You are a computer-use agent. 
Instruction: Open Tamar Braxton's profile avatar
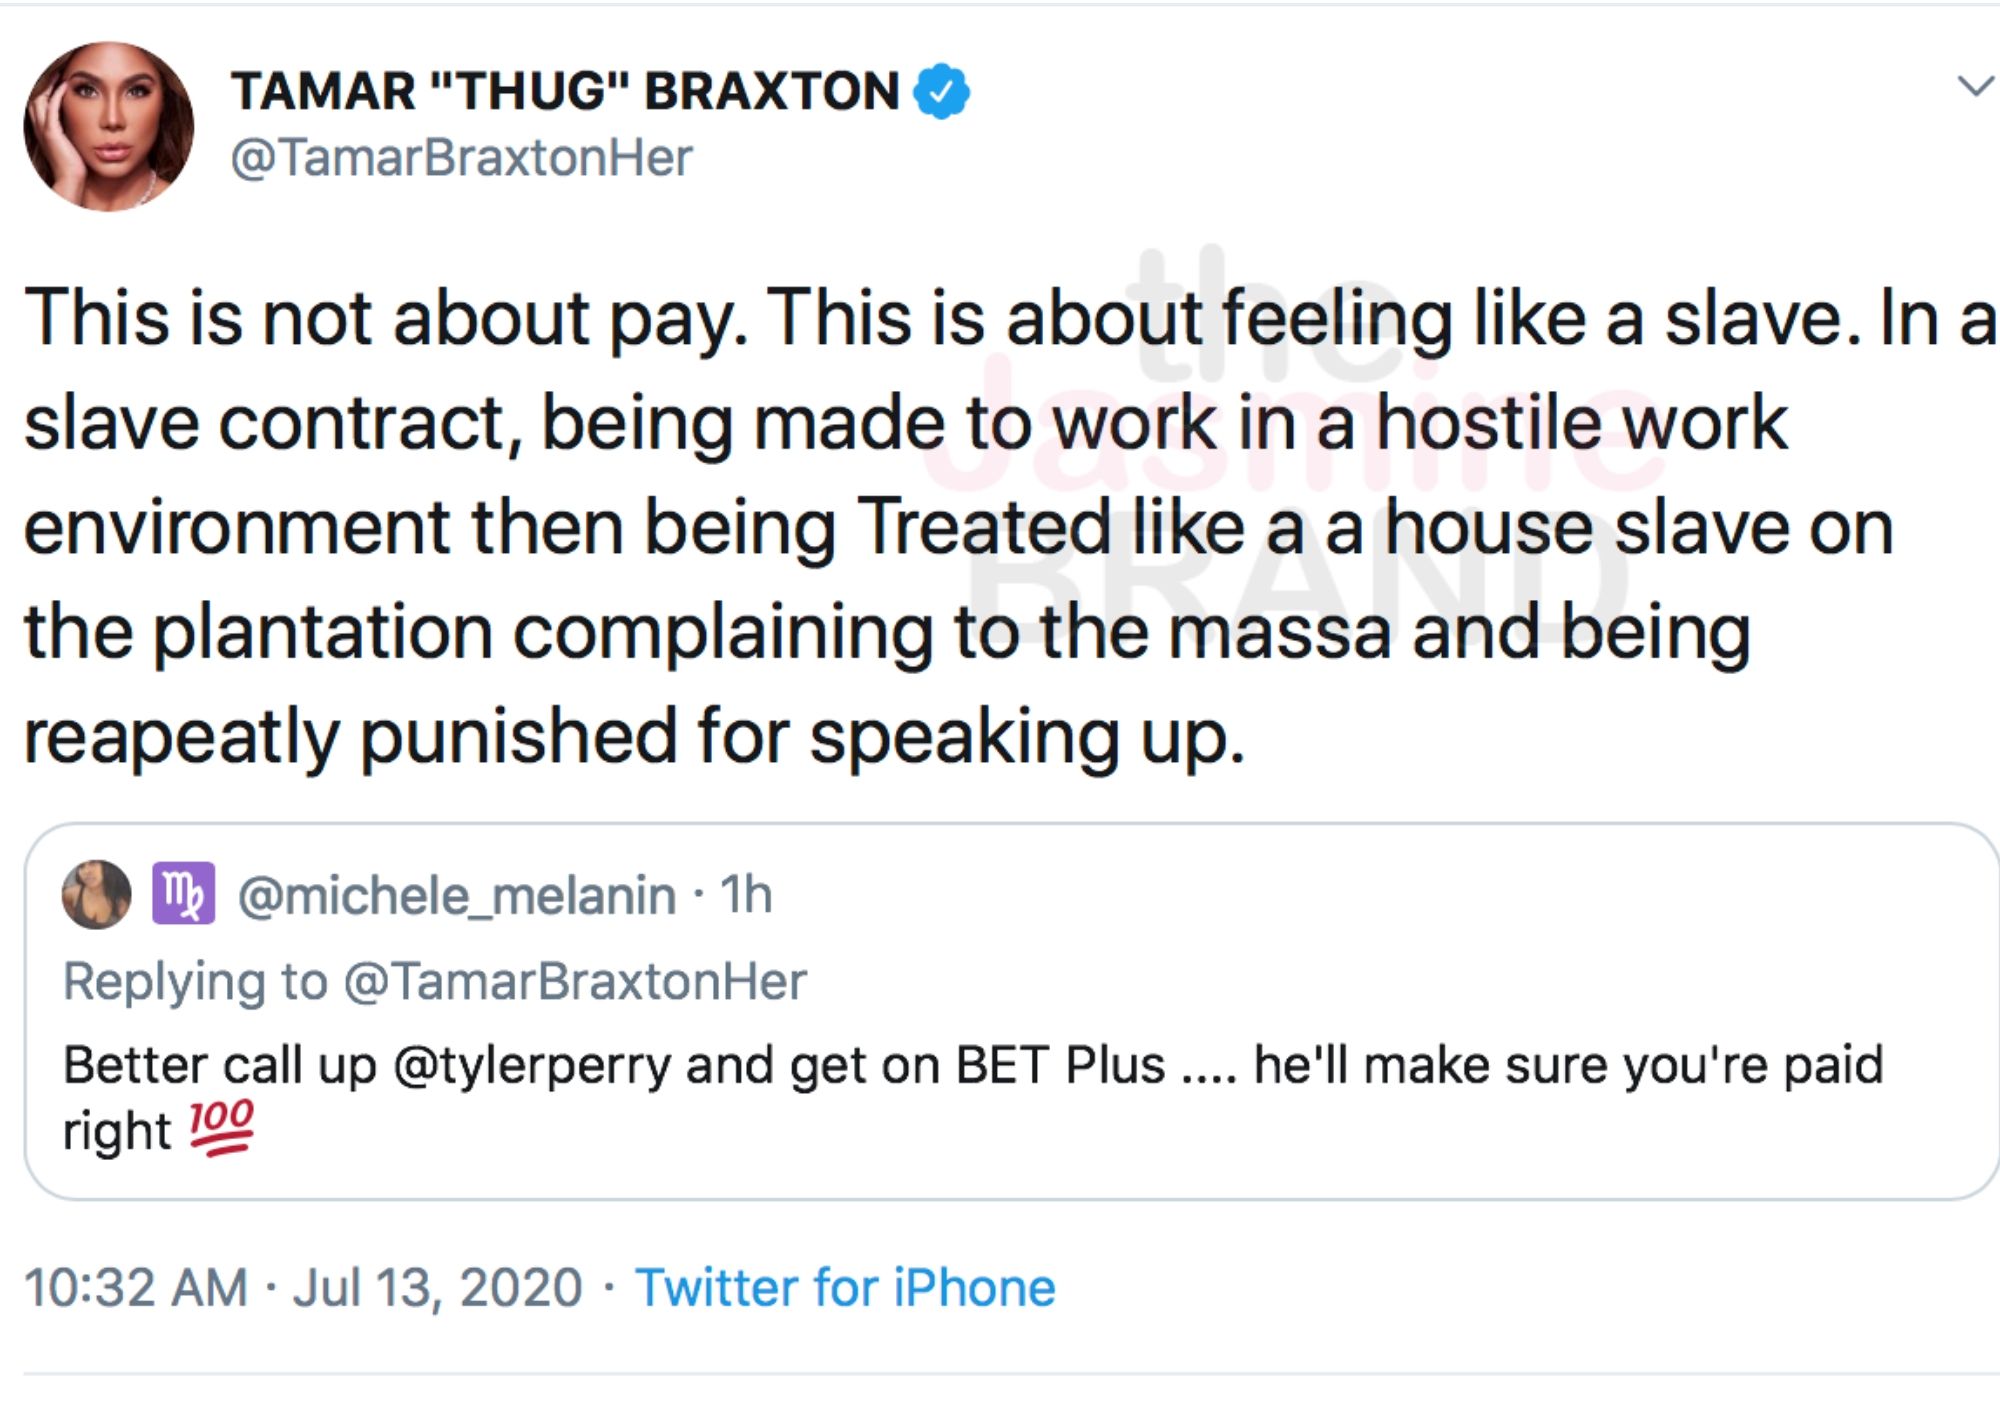pyautogui.click(x=109, y=126)
